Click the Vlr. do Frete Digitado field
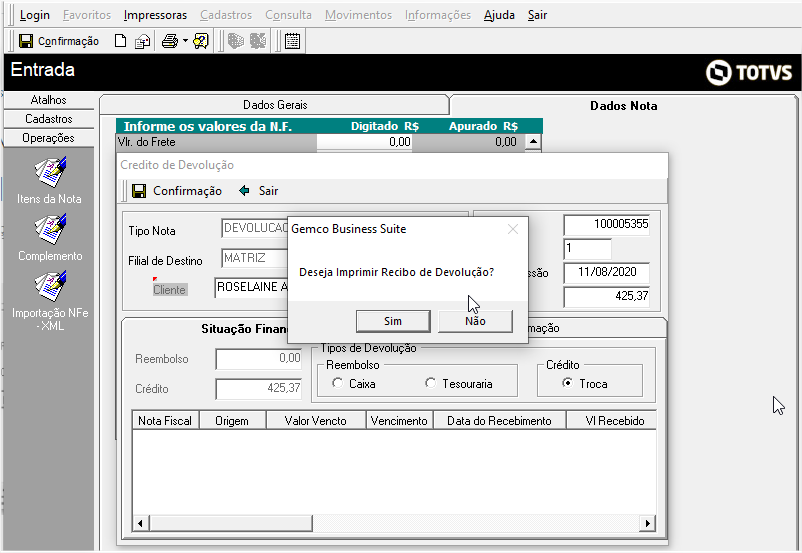This screenshot has width=802, height=553. click(x=364, y=142)
